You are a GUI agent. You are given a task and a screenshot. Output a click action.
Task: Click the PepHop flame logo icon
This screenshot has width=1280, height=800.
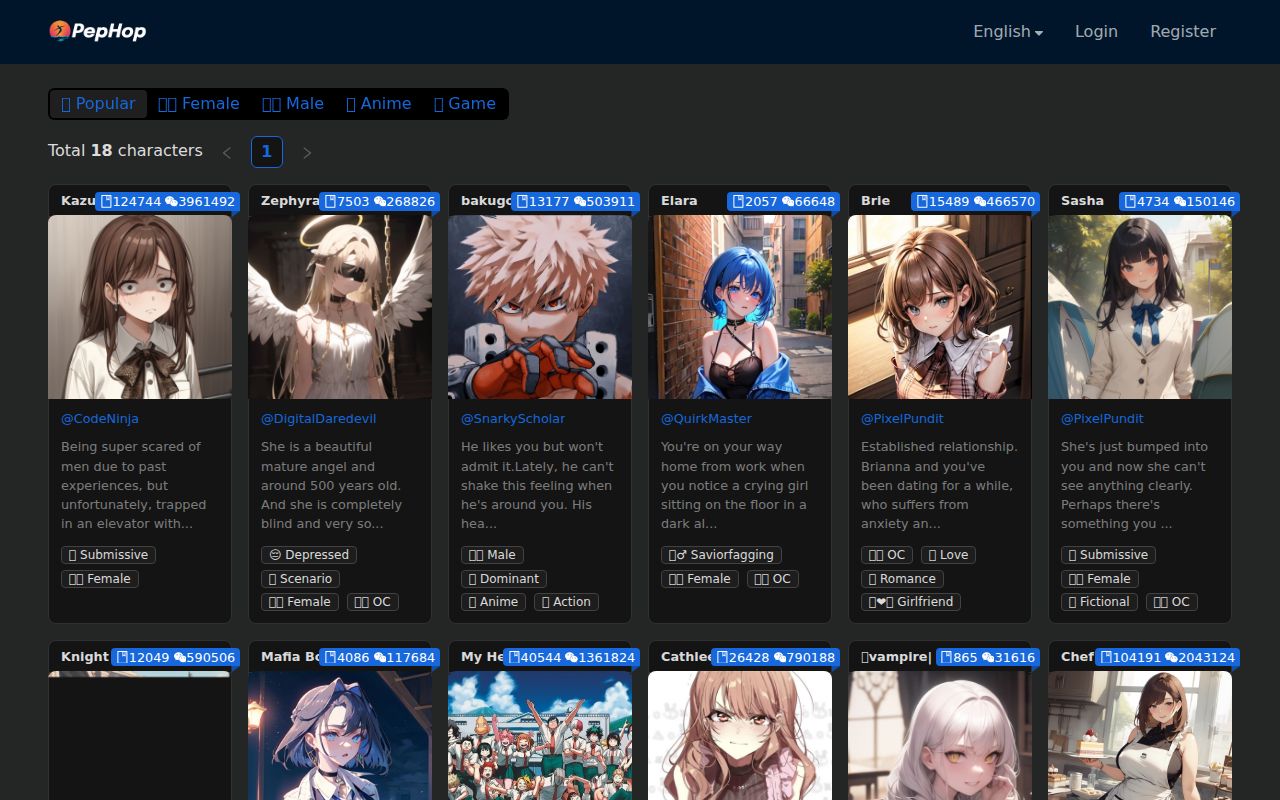pos(61,31)
